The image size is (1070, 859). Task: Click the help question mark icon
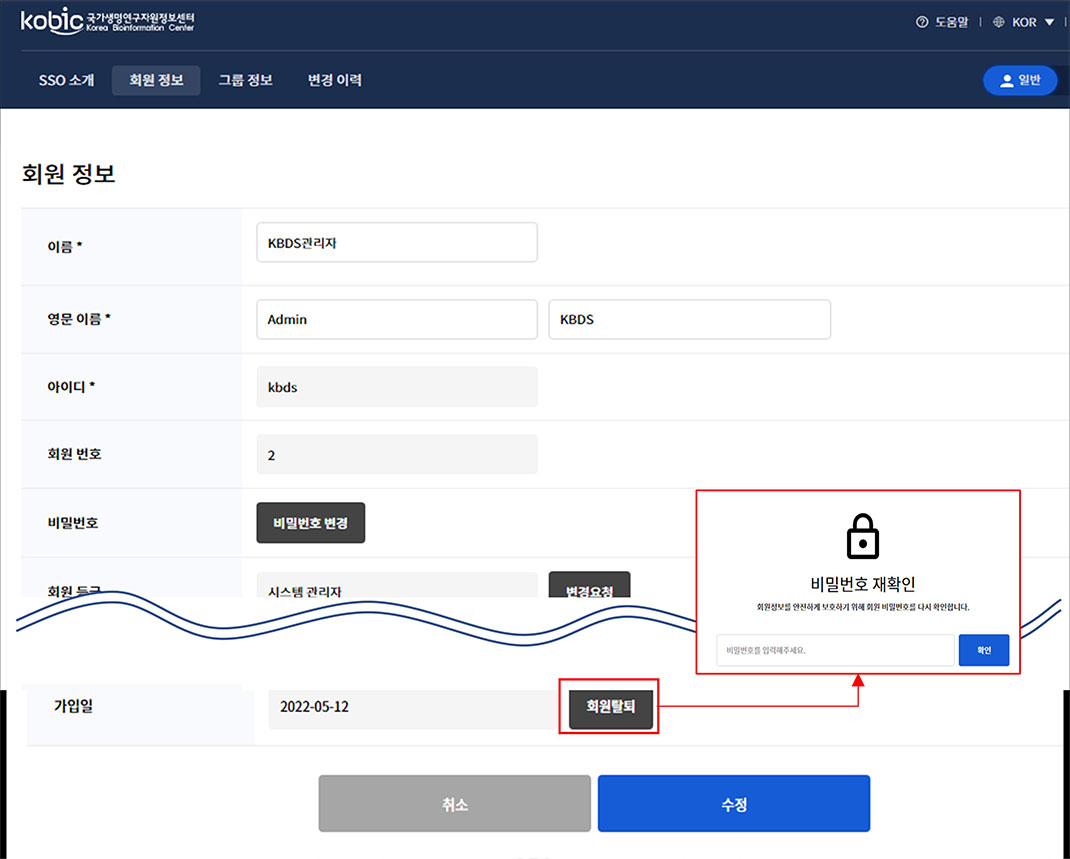point(922,22)
